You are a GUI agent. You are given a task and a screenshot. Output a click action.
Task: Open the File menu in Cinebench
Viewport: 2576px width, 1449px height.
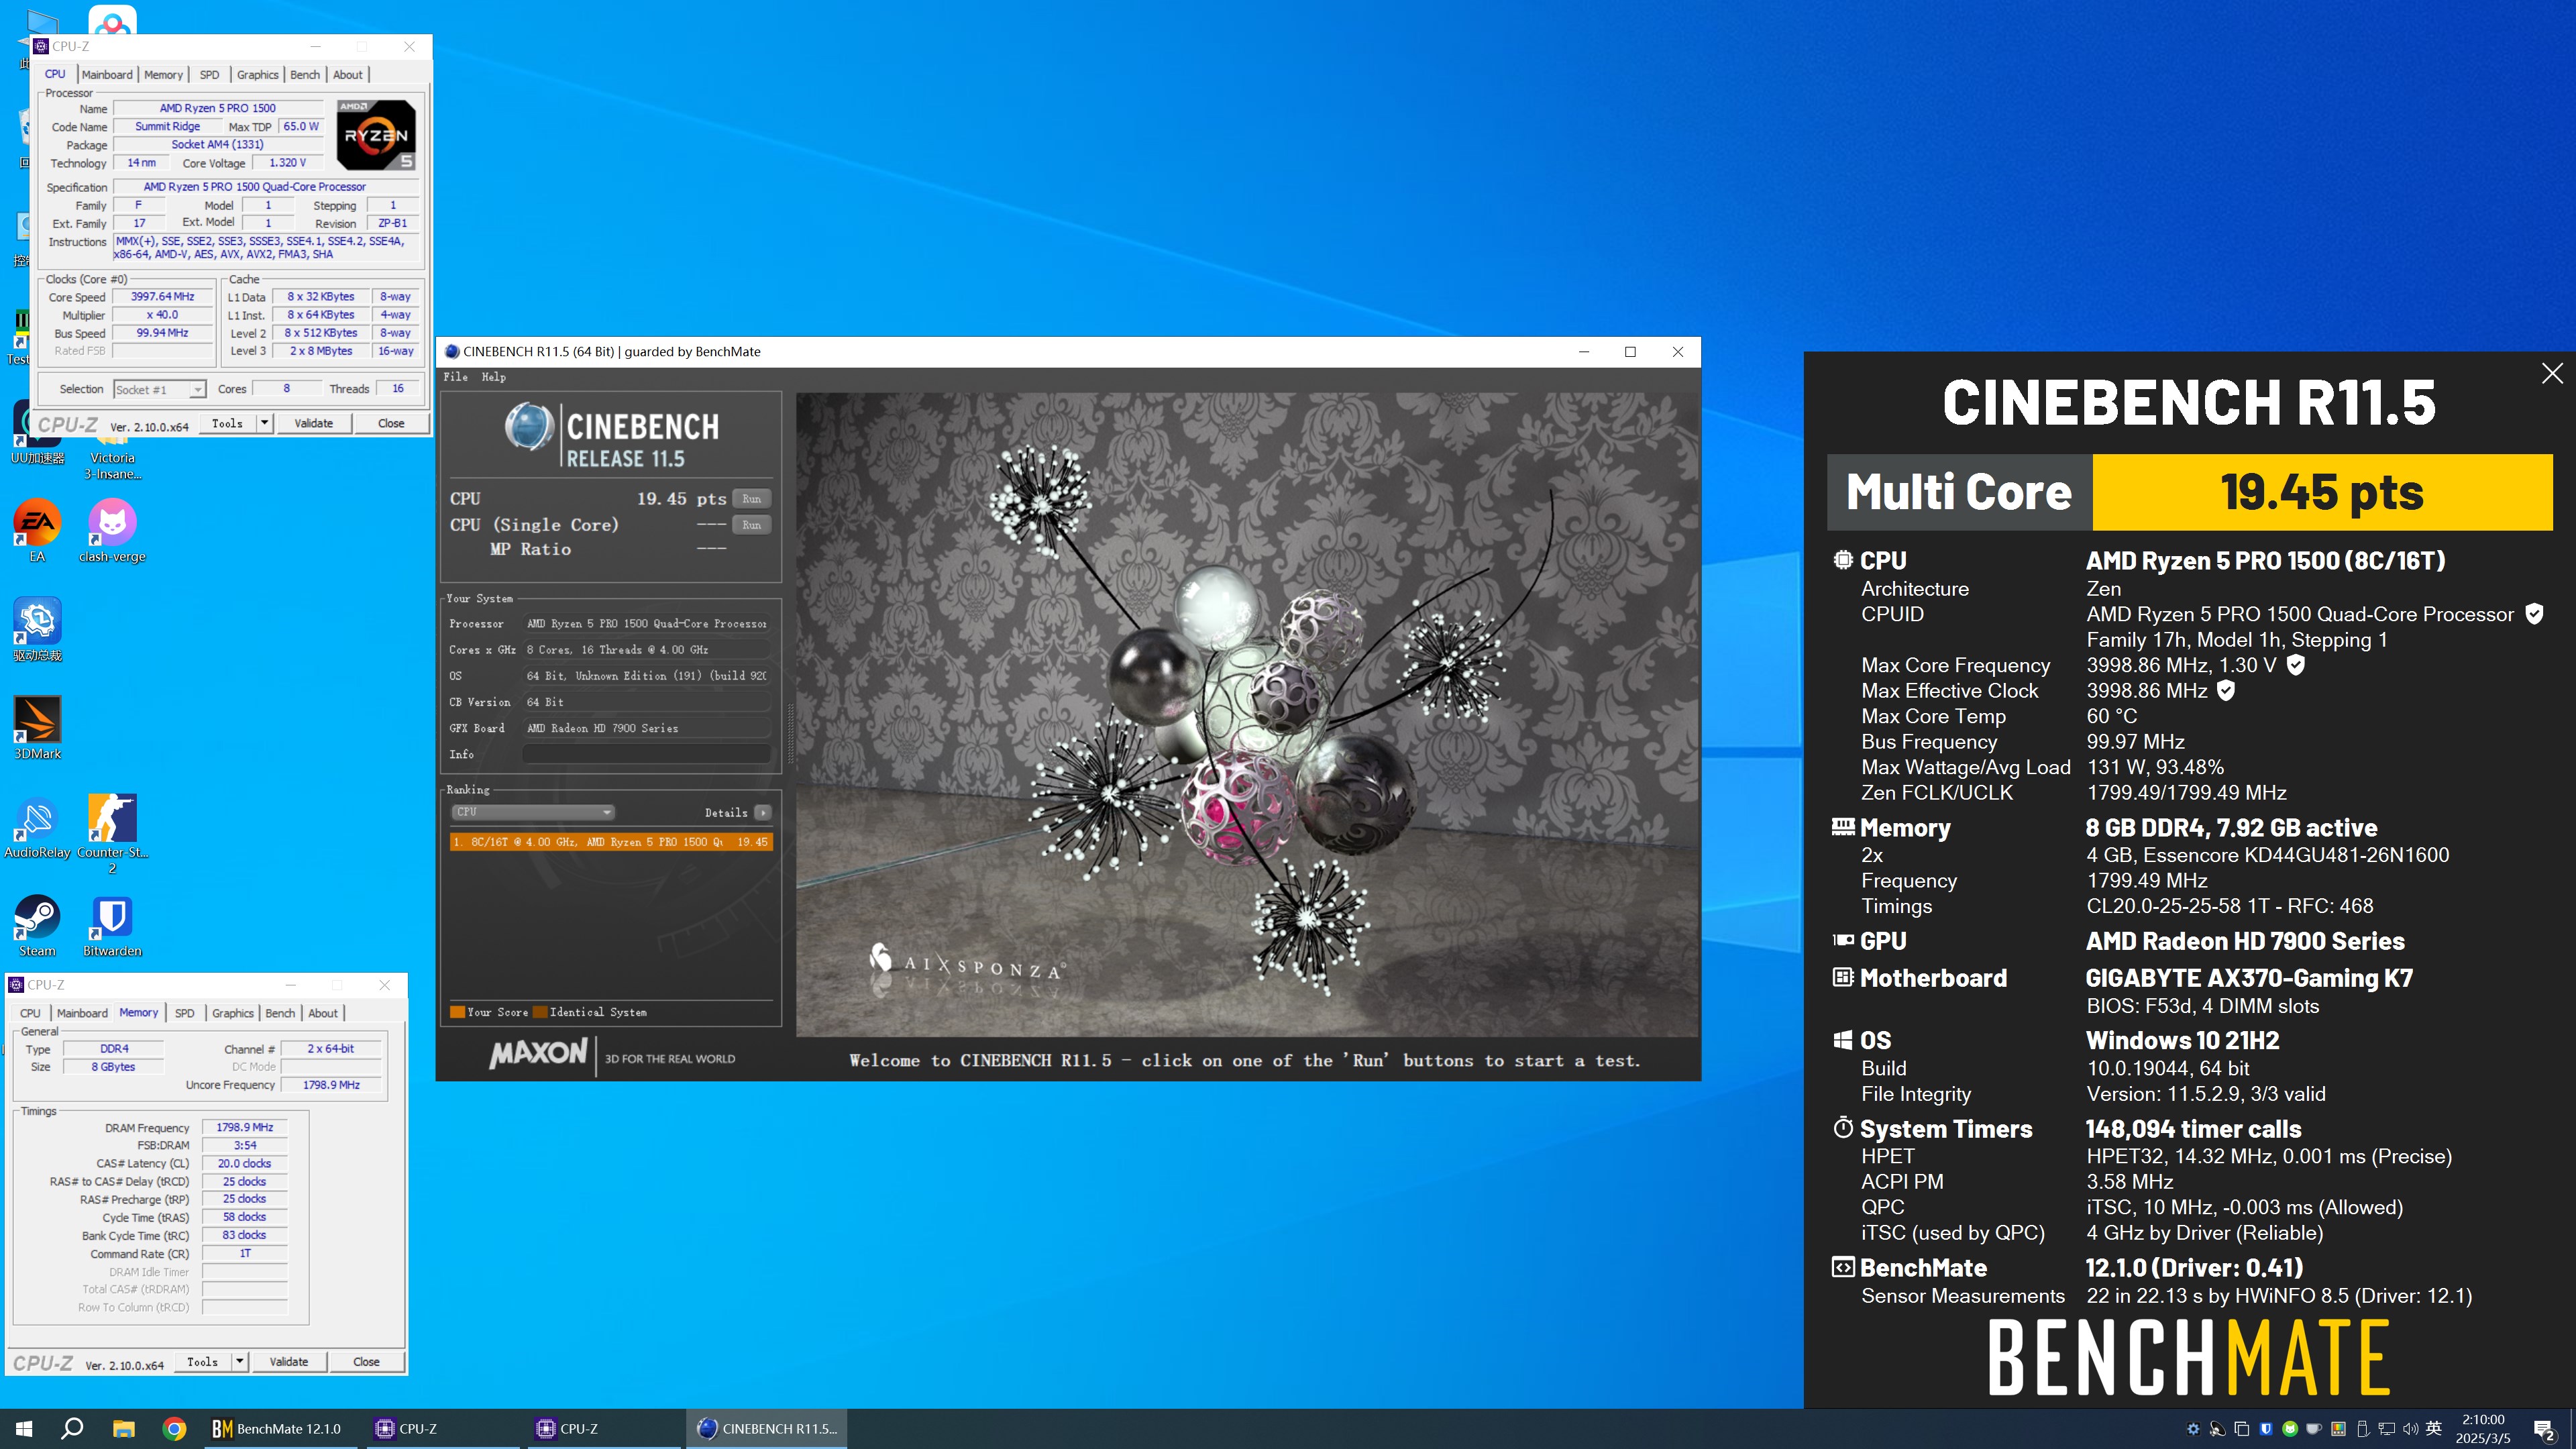[x=455, y=377]
